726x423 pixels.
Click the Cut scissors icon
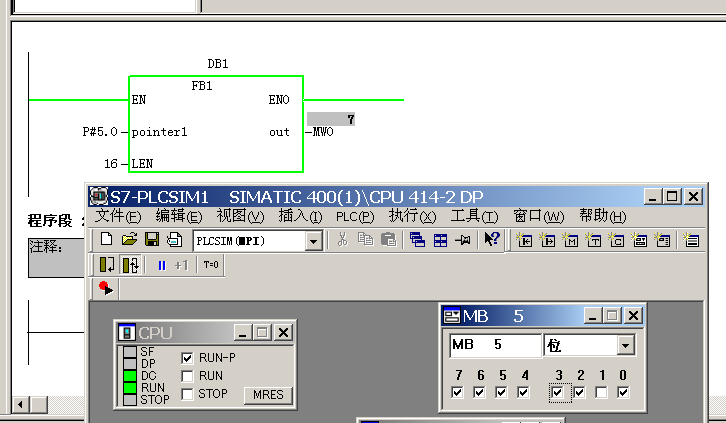343,239
